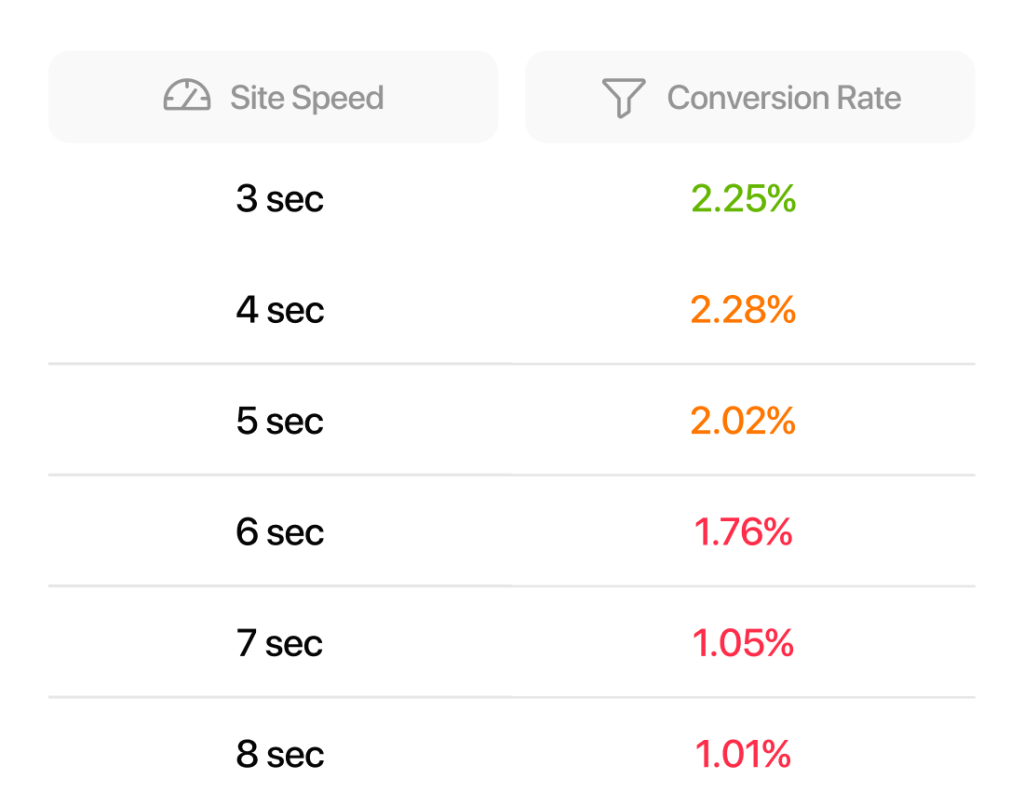Select the 8 sec site speed entry
The width and height of the screenshot is (1024, 806).
(x=280, y=754)
